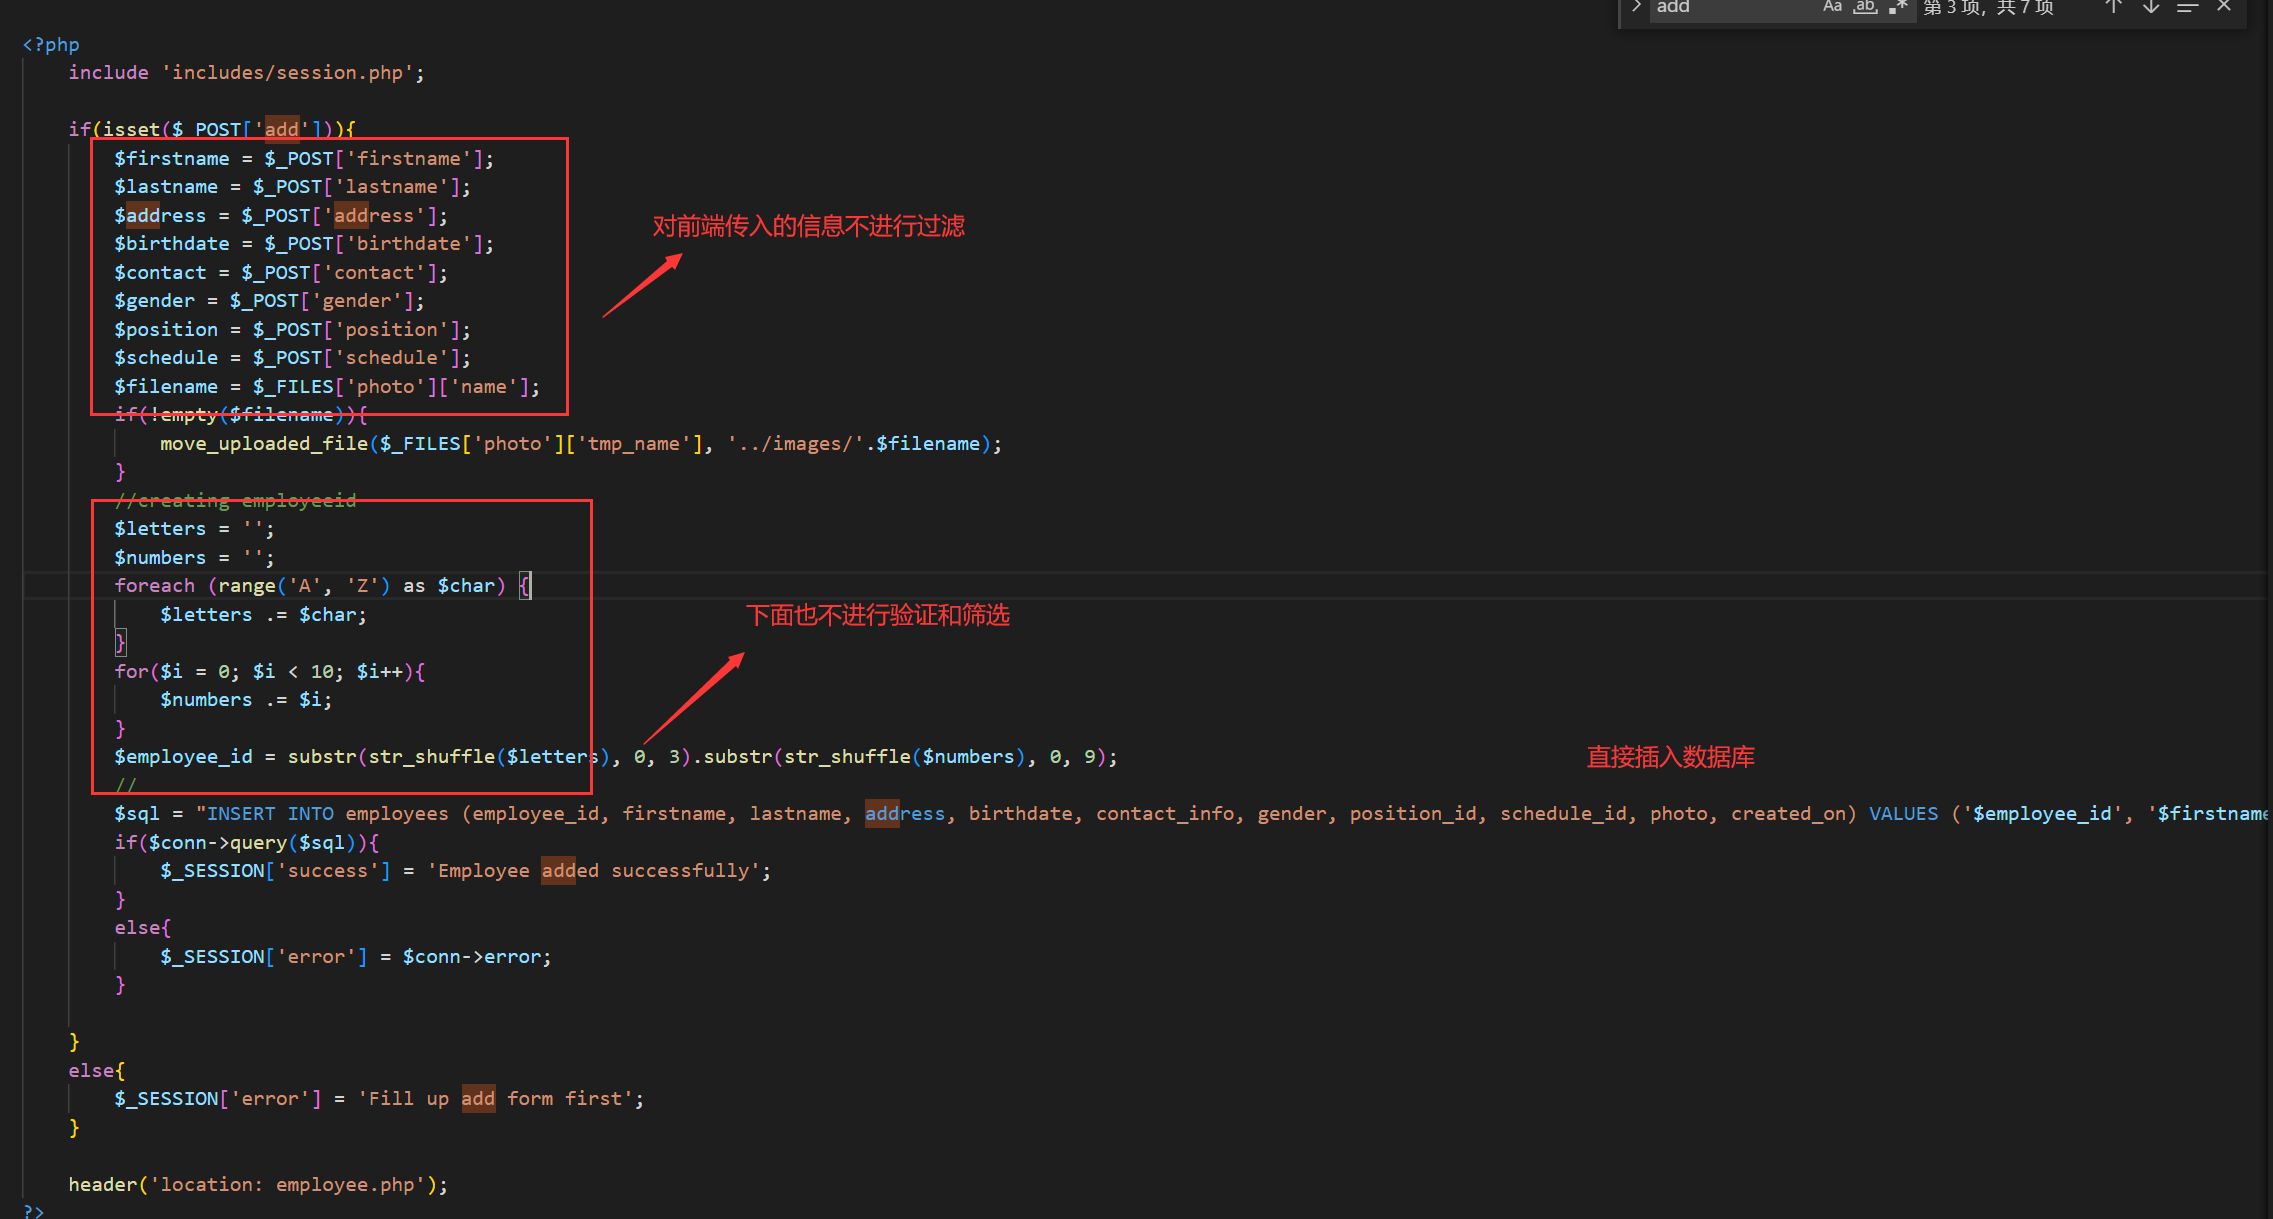The image size is (2273, 1219).
Task: Click the search match count label
Action: click(x=1988, y=8)
